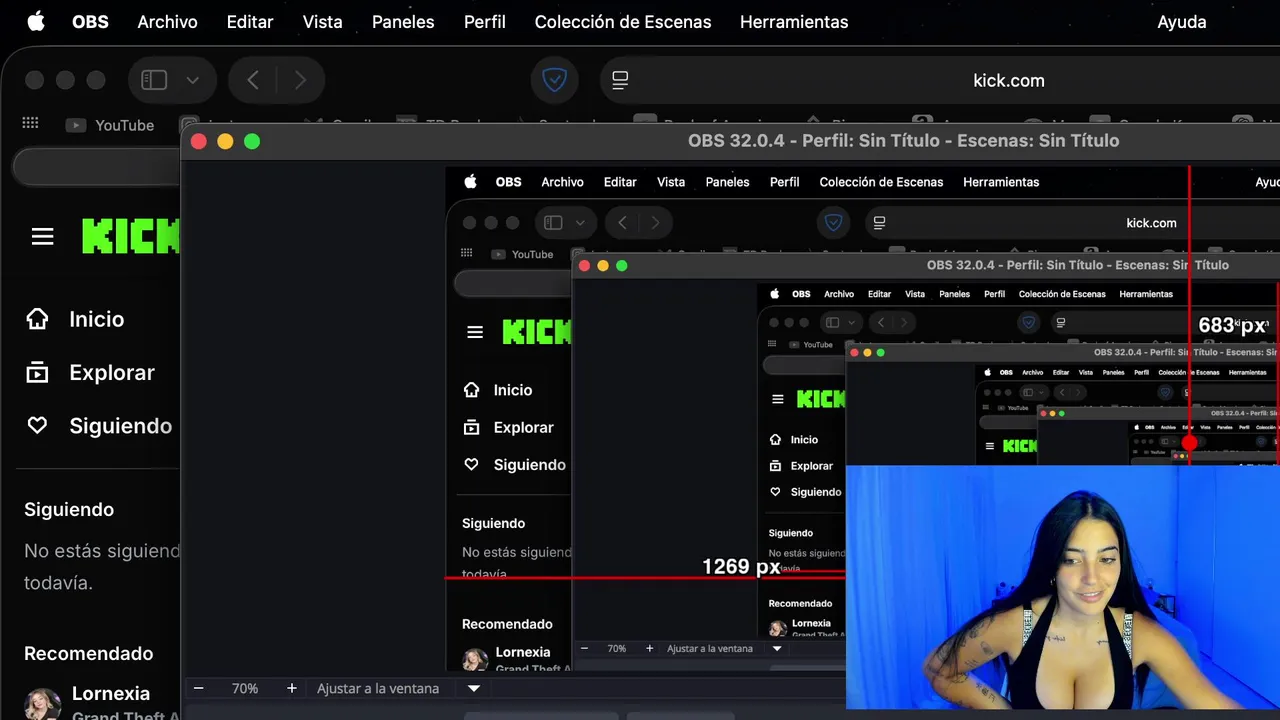
Task: Maximize the OBS window with green button
Action: (x=252, y=142)
